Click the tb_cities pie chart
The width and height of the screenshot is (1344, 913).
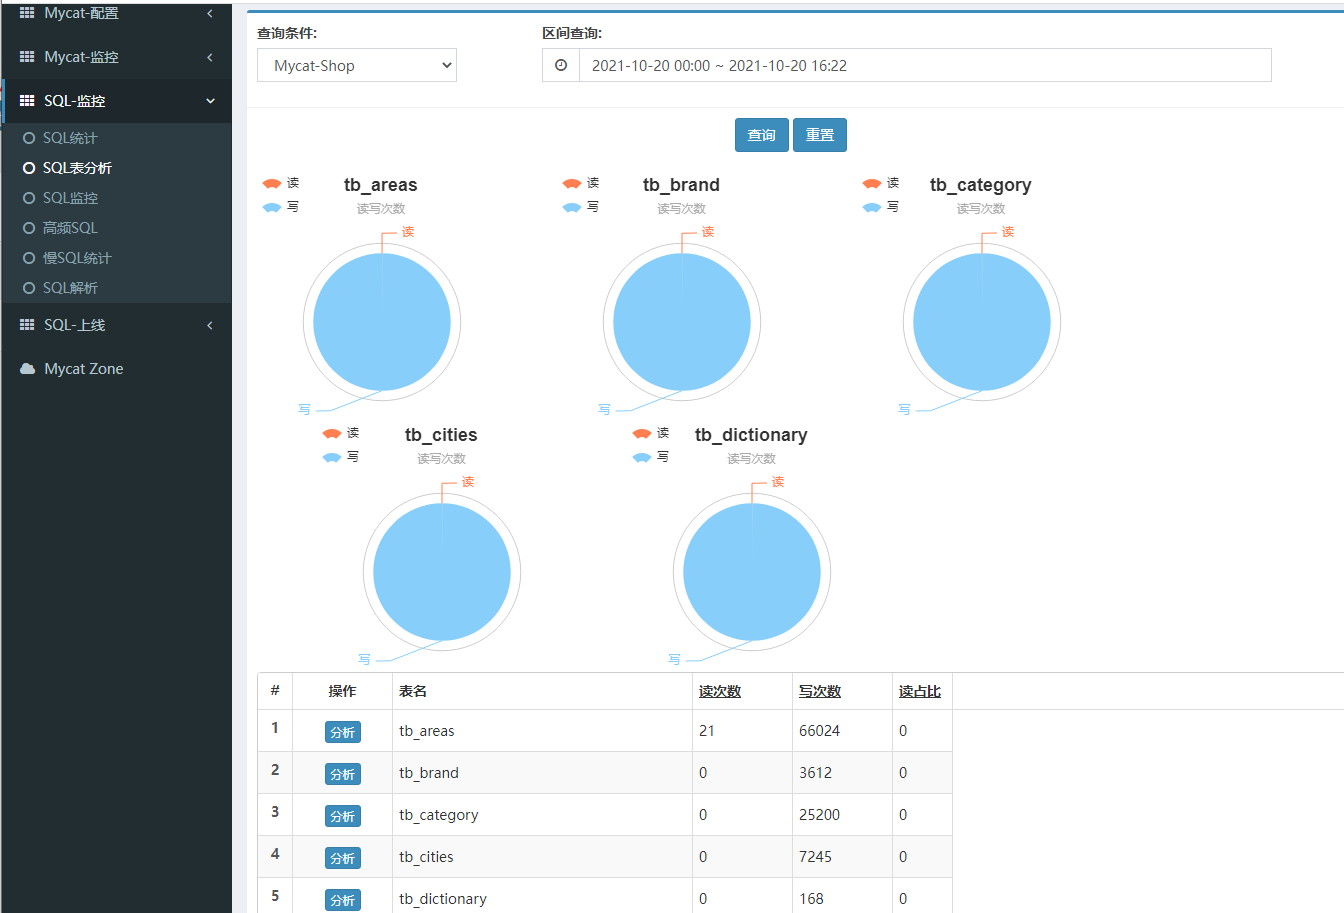tap(442, 572)
